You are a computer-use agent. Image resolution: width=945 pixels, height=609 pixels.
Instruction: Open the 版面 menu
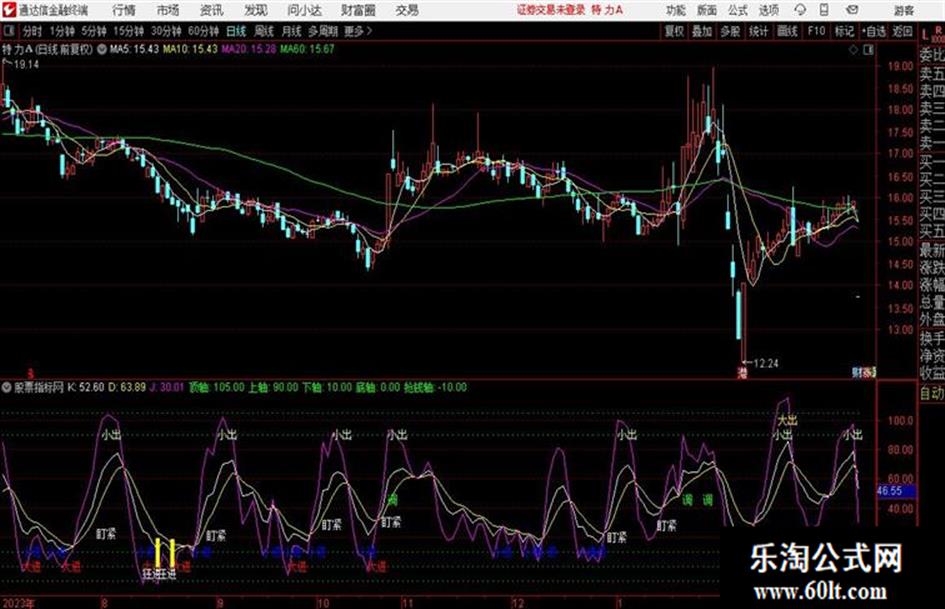pyautogui.click(x=706, y=10)
